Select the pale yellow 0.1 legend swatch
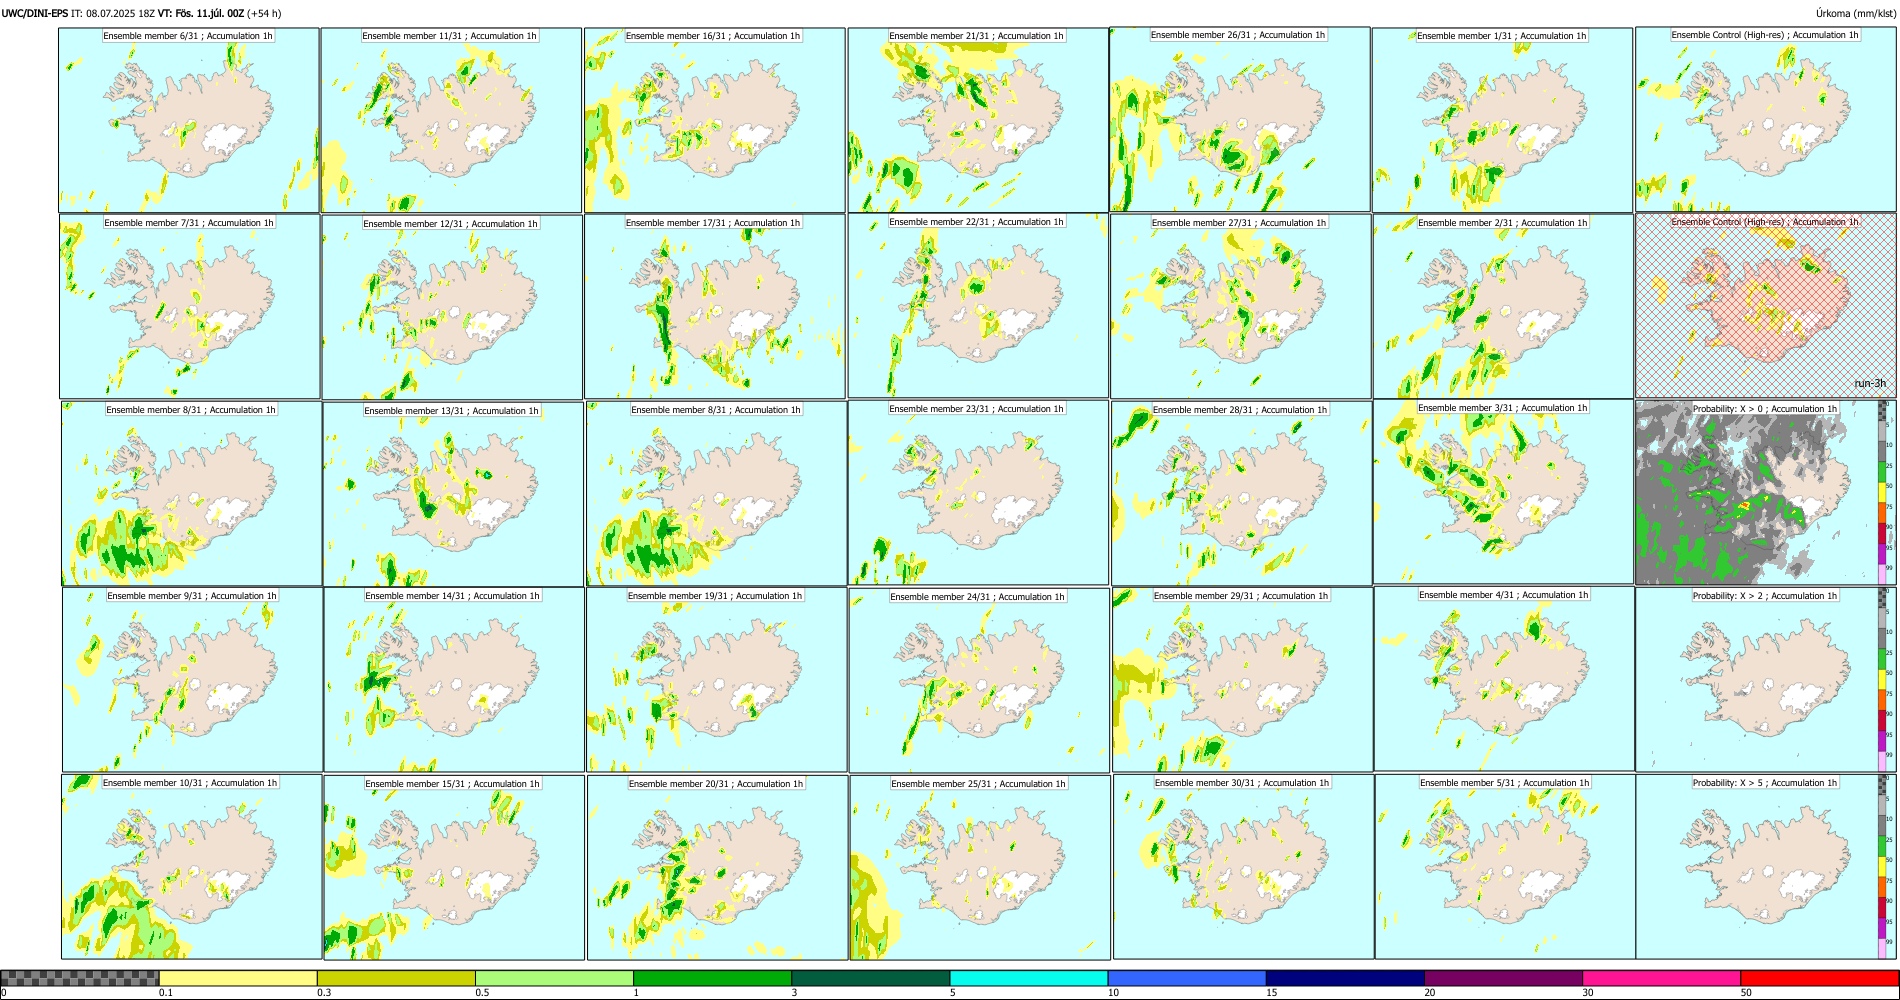Screen dimensions: 1900x1000 pos(238,978)
